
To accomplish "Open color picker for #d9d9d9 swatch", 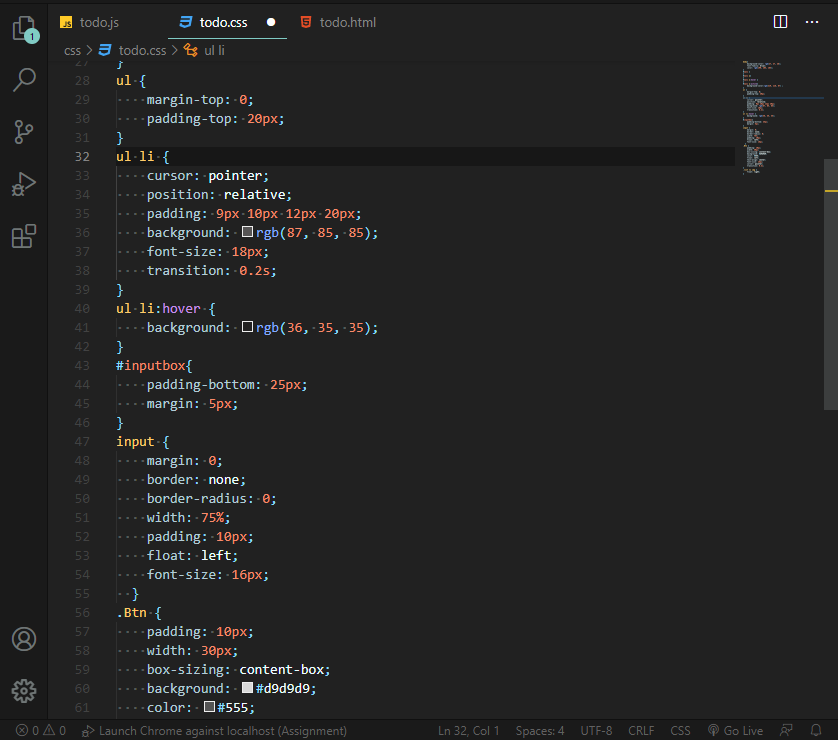I will [247, 688].
